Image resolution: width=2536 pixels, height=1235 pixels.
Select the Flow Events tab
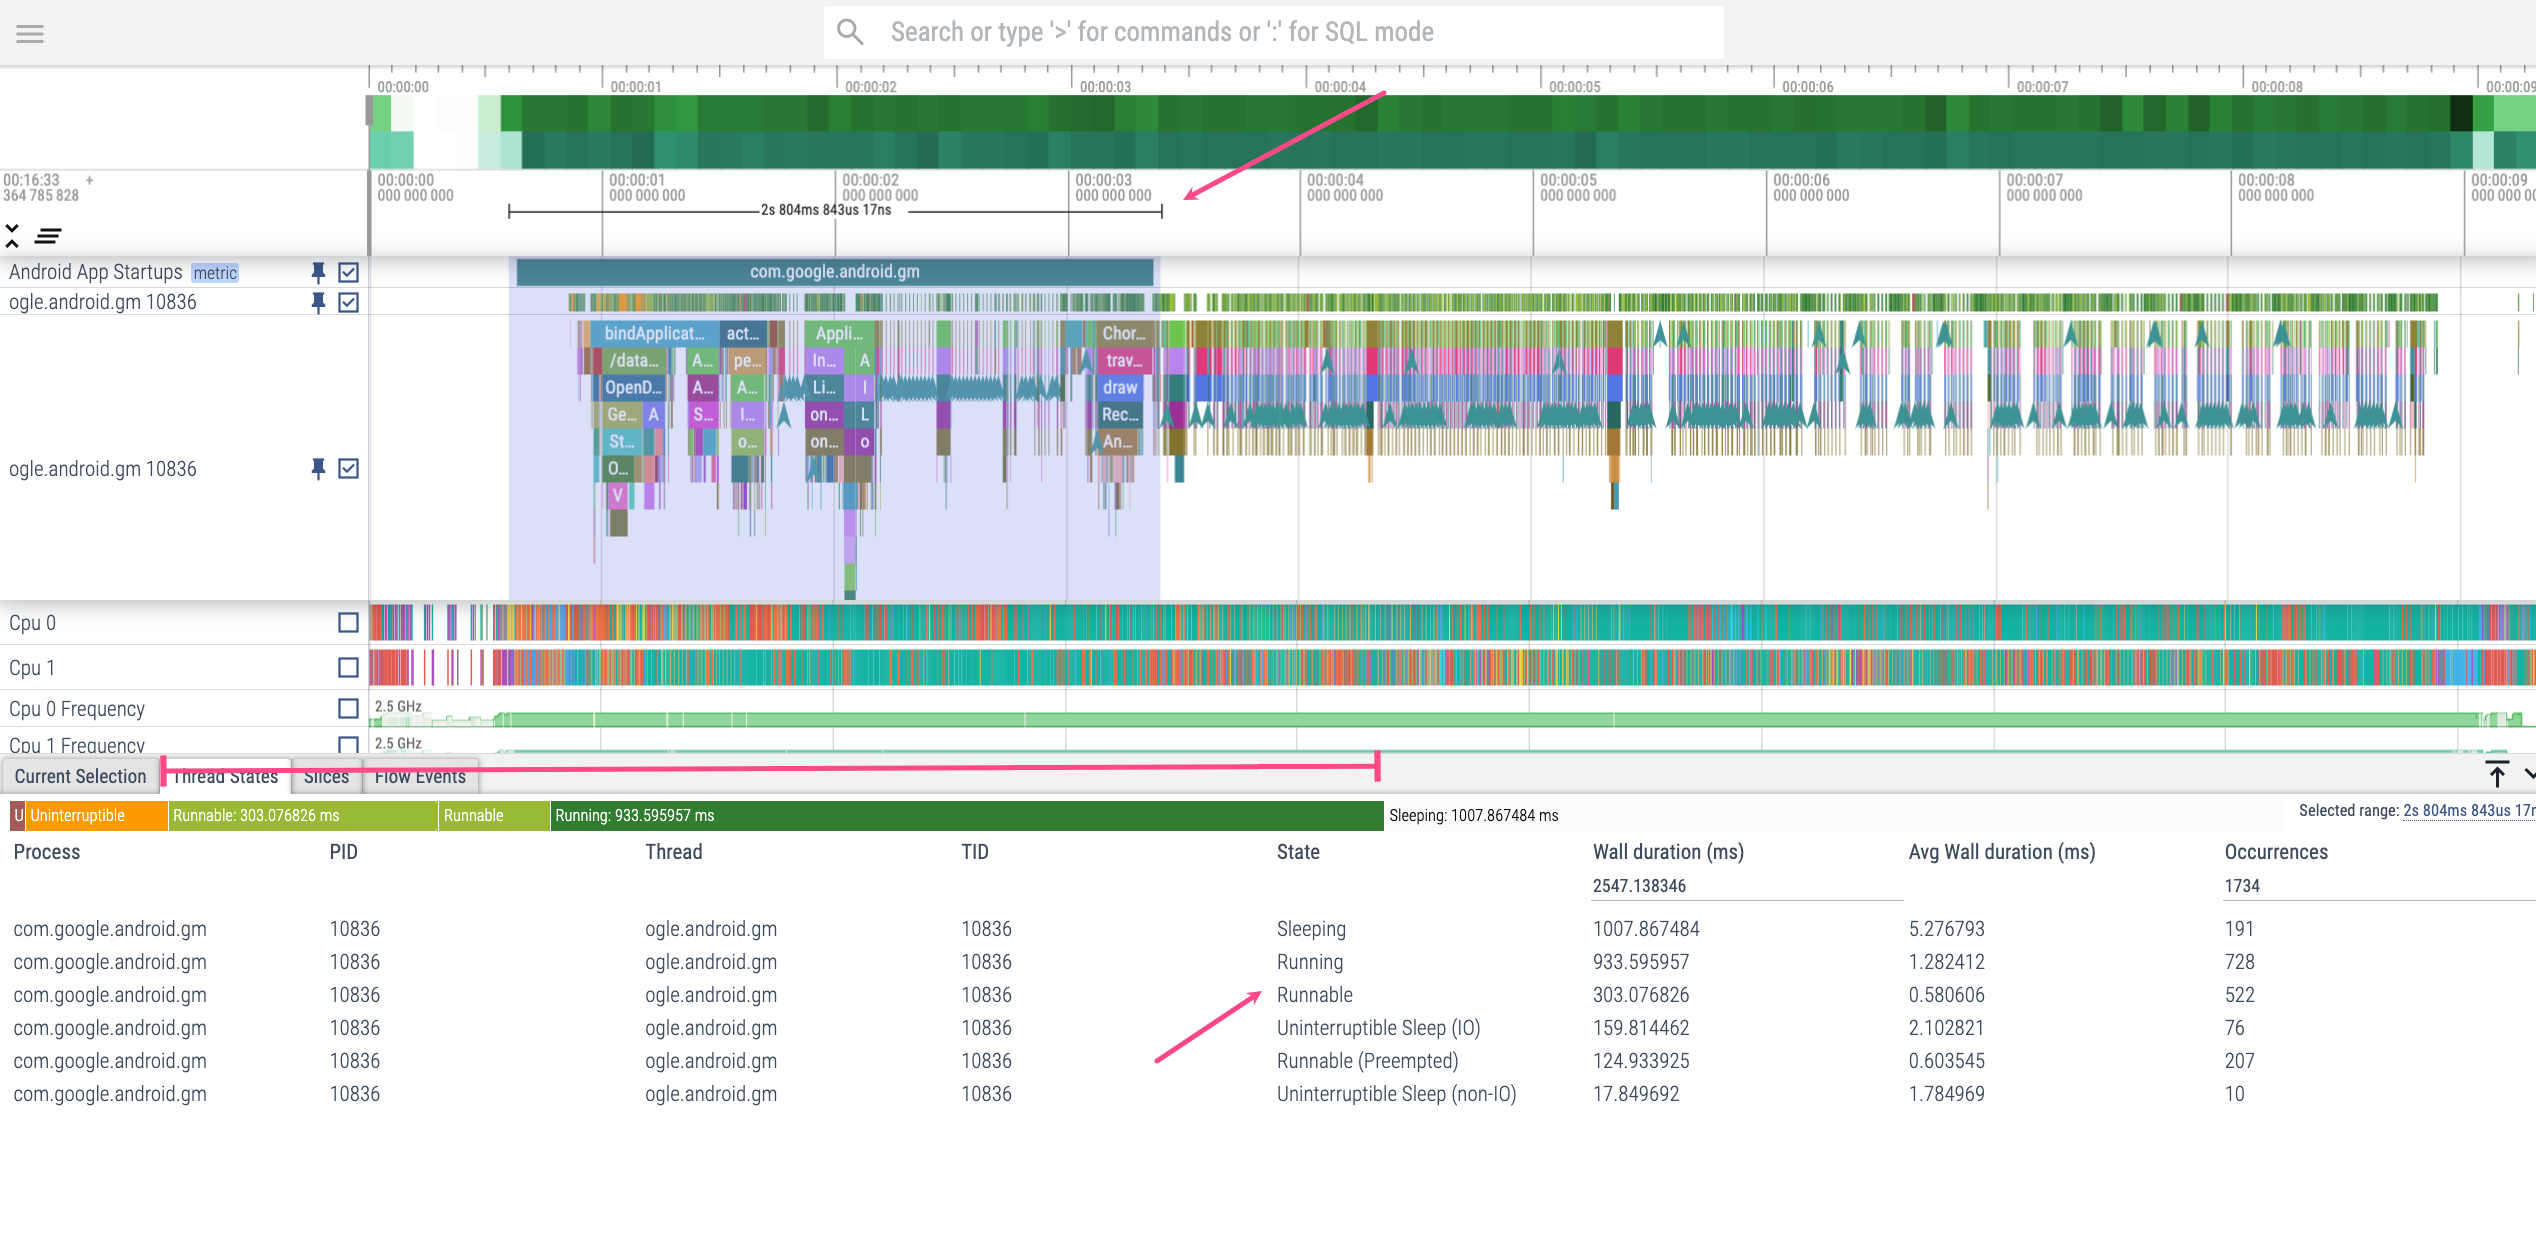(x=421, y=776)
